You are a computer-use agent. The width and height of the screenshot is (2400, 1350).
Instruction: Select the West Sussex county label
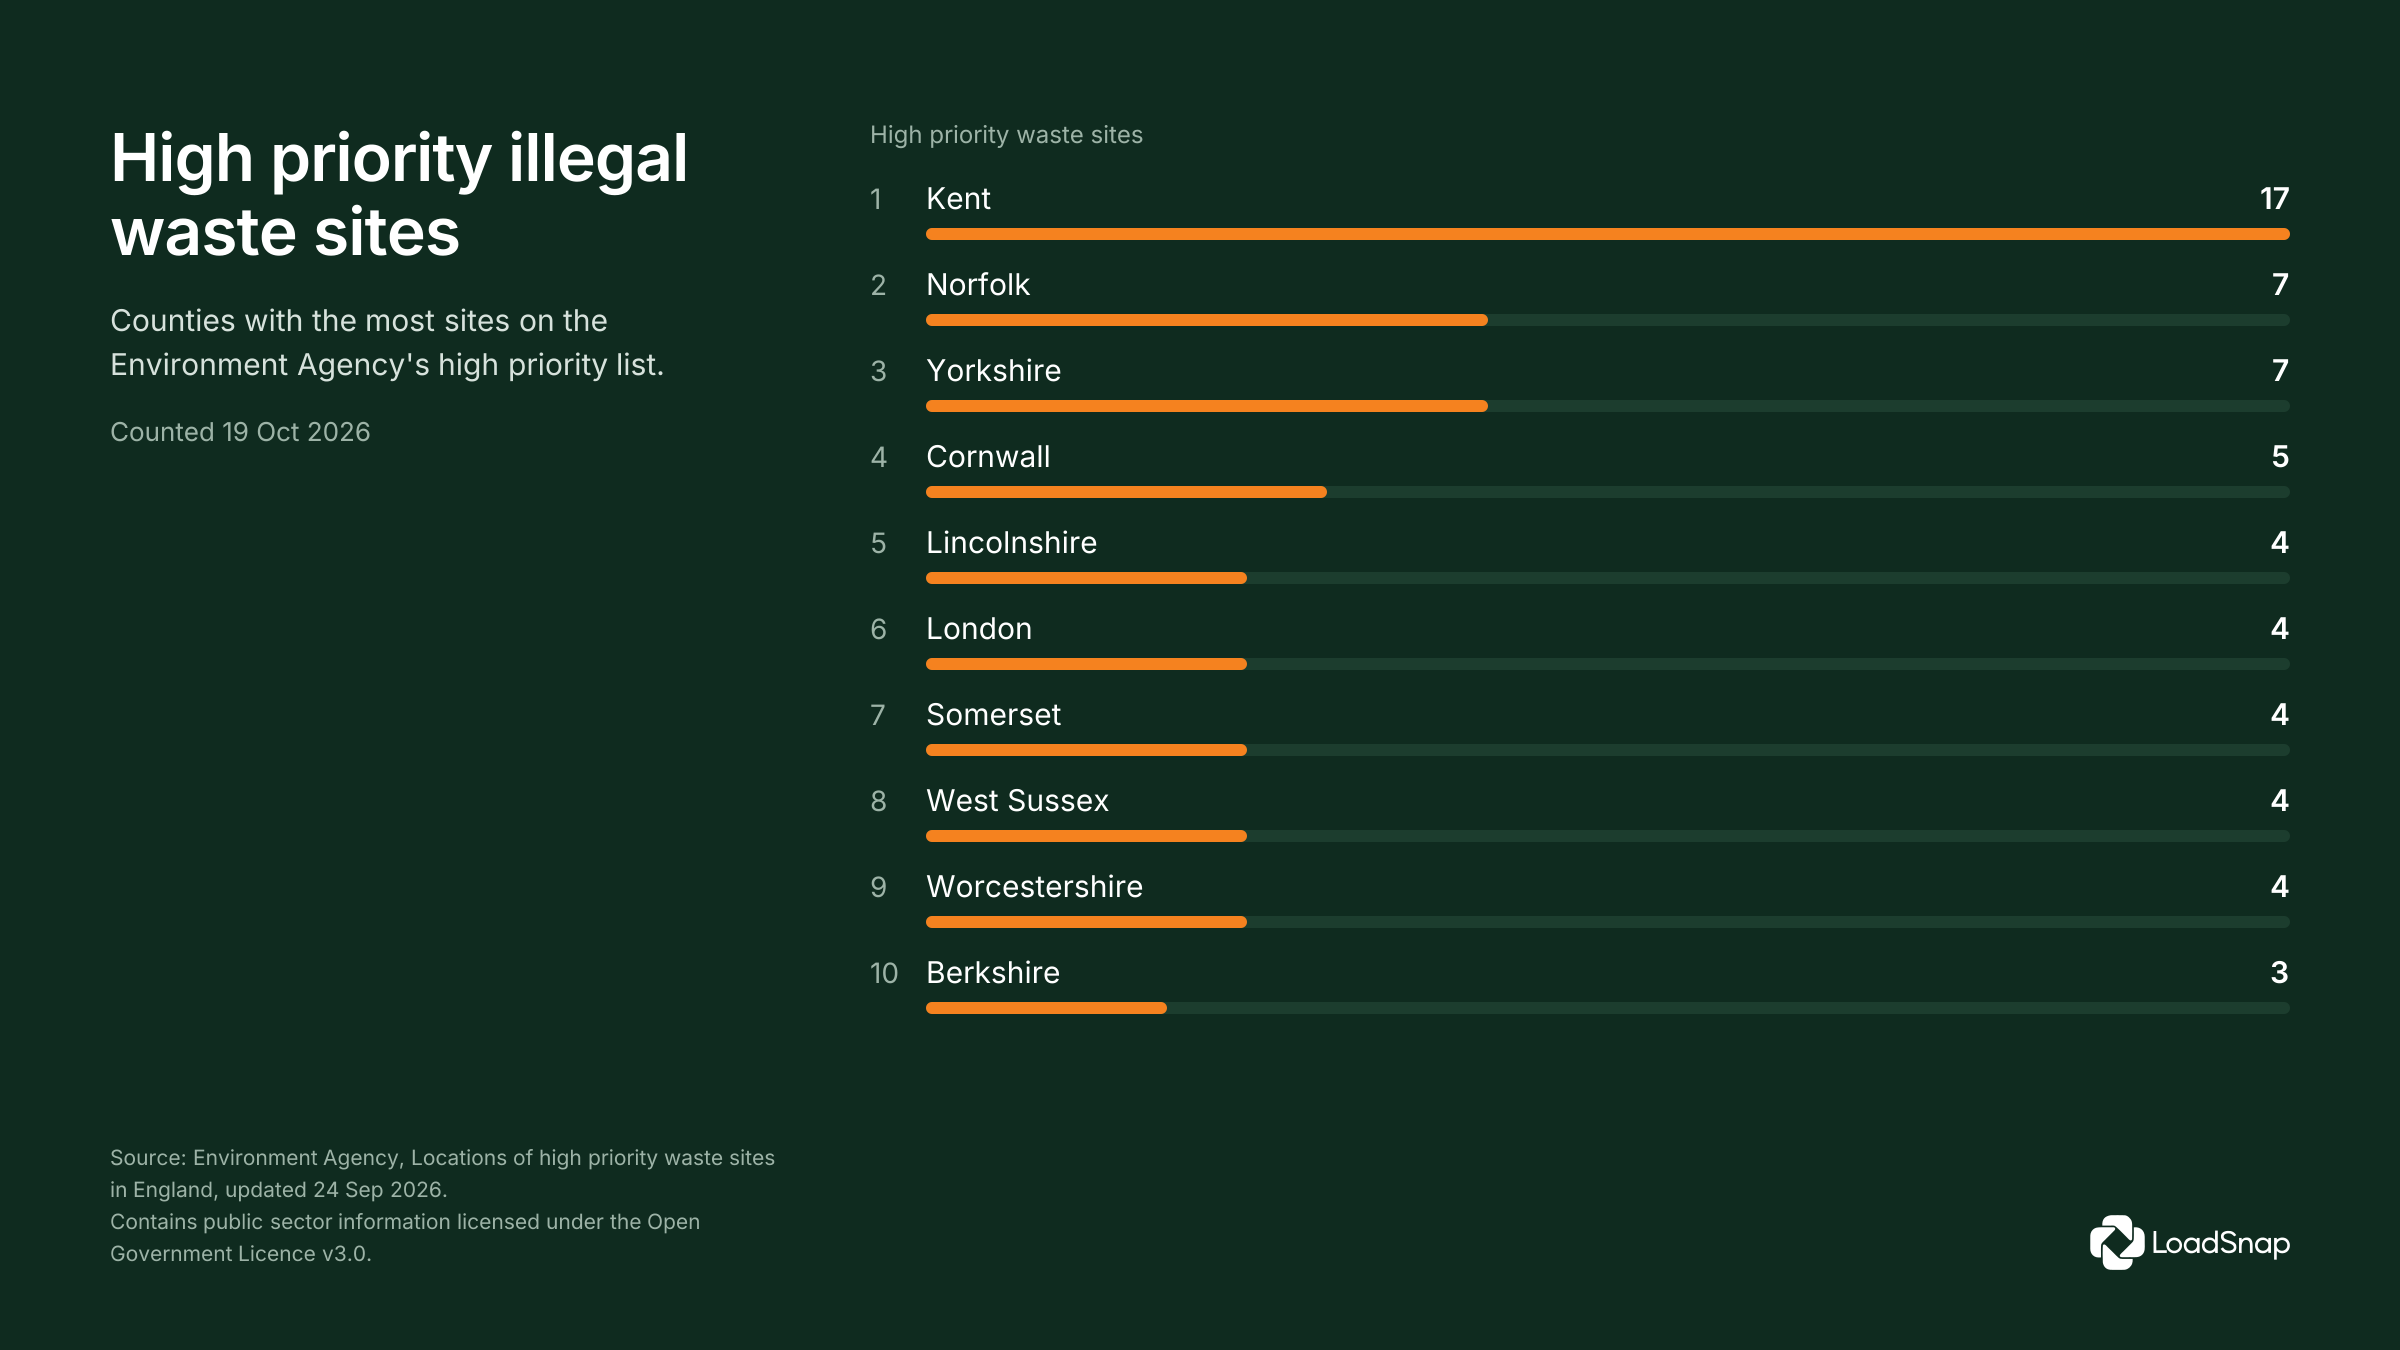[1018, 801]
